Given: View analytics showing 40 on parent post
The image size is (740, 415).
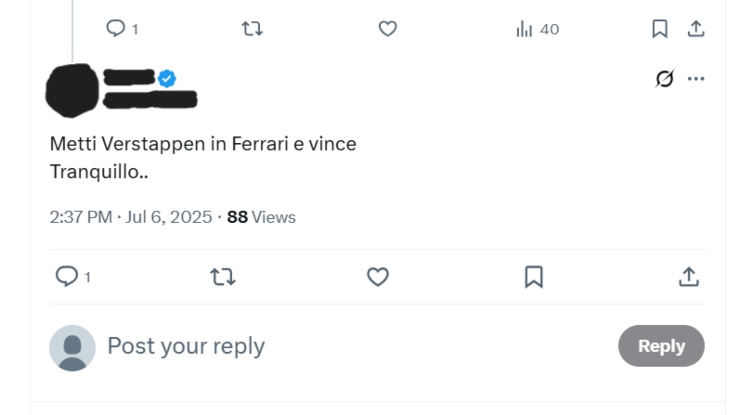Looking at the screenshot, I should pos(537,29).
